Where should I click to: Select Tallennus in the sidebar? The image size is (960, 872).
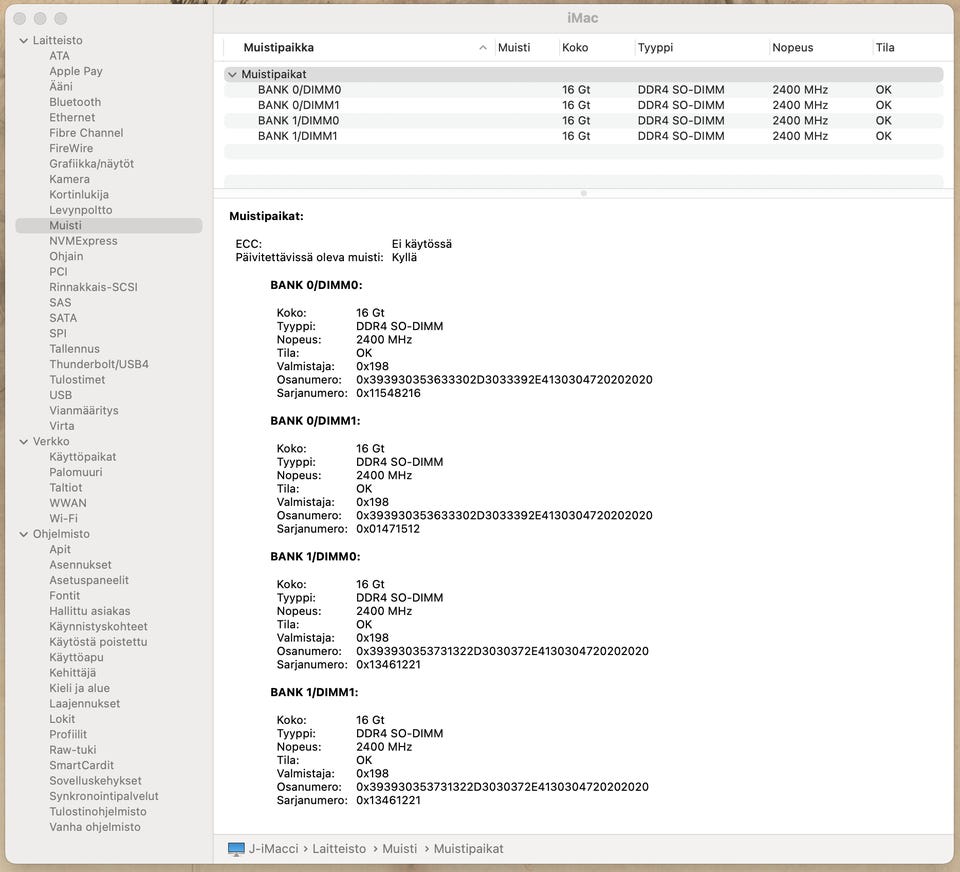point(74,348)
